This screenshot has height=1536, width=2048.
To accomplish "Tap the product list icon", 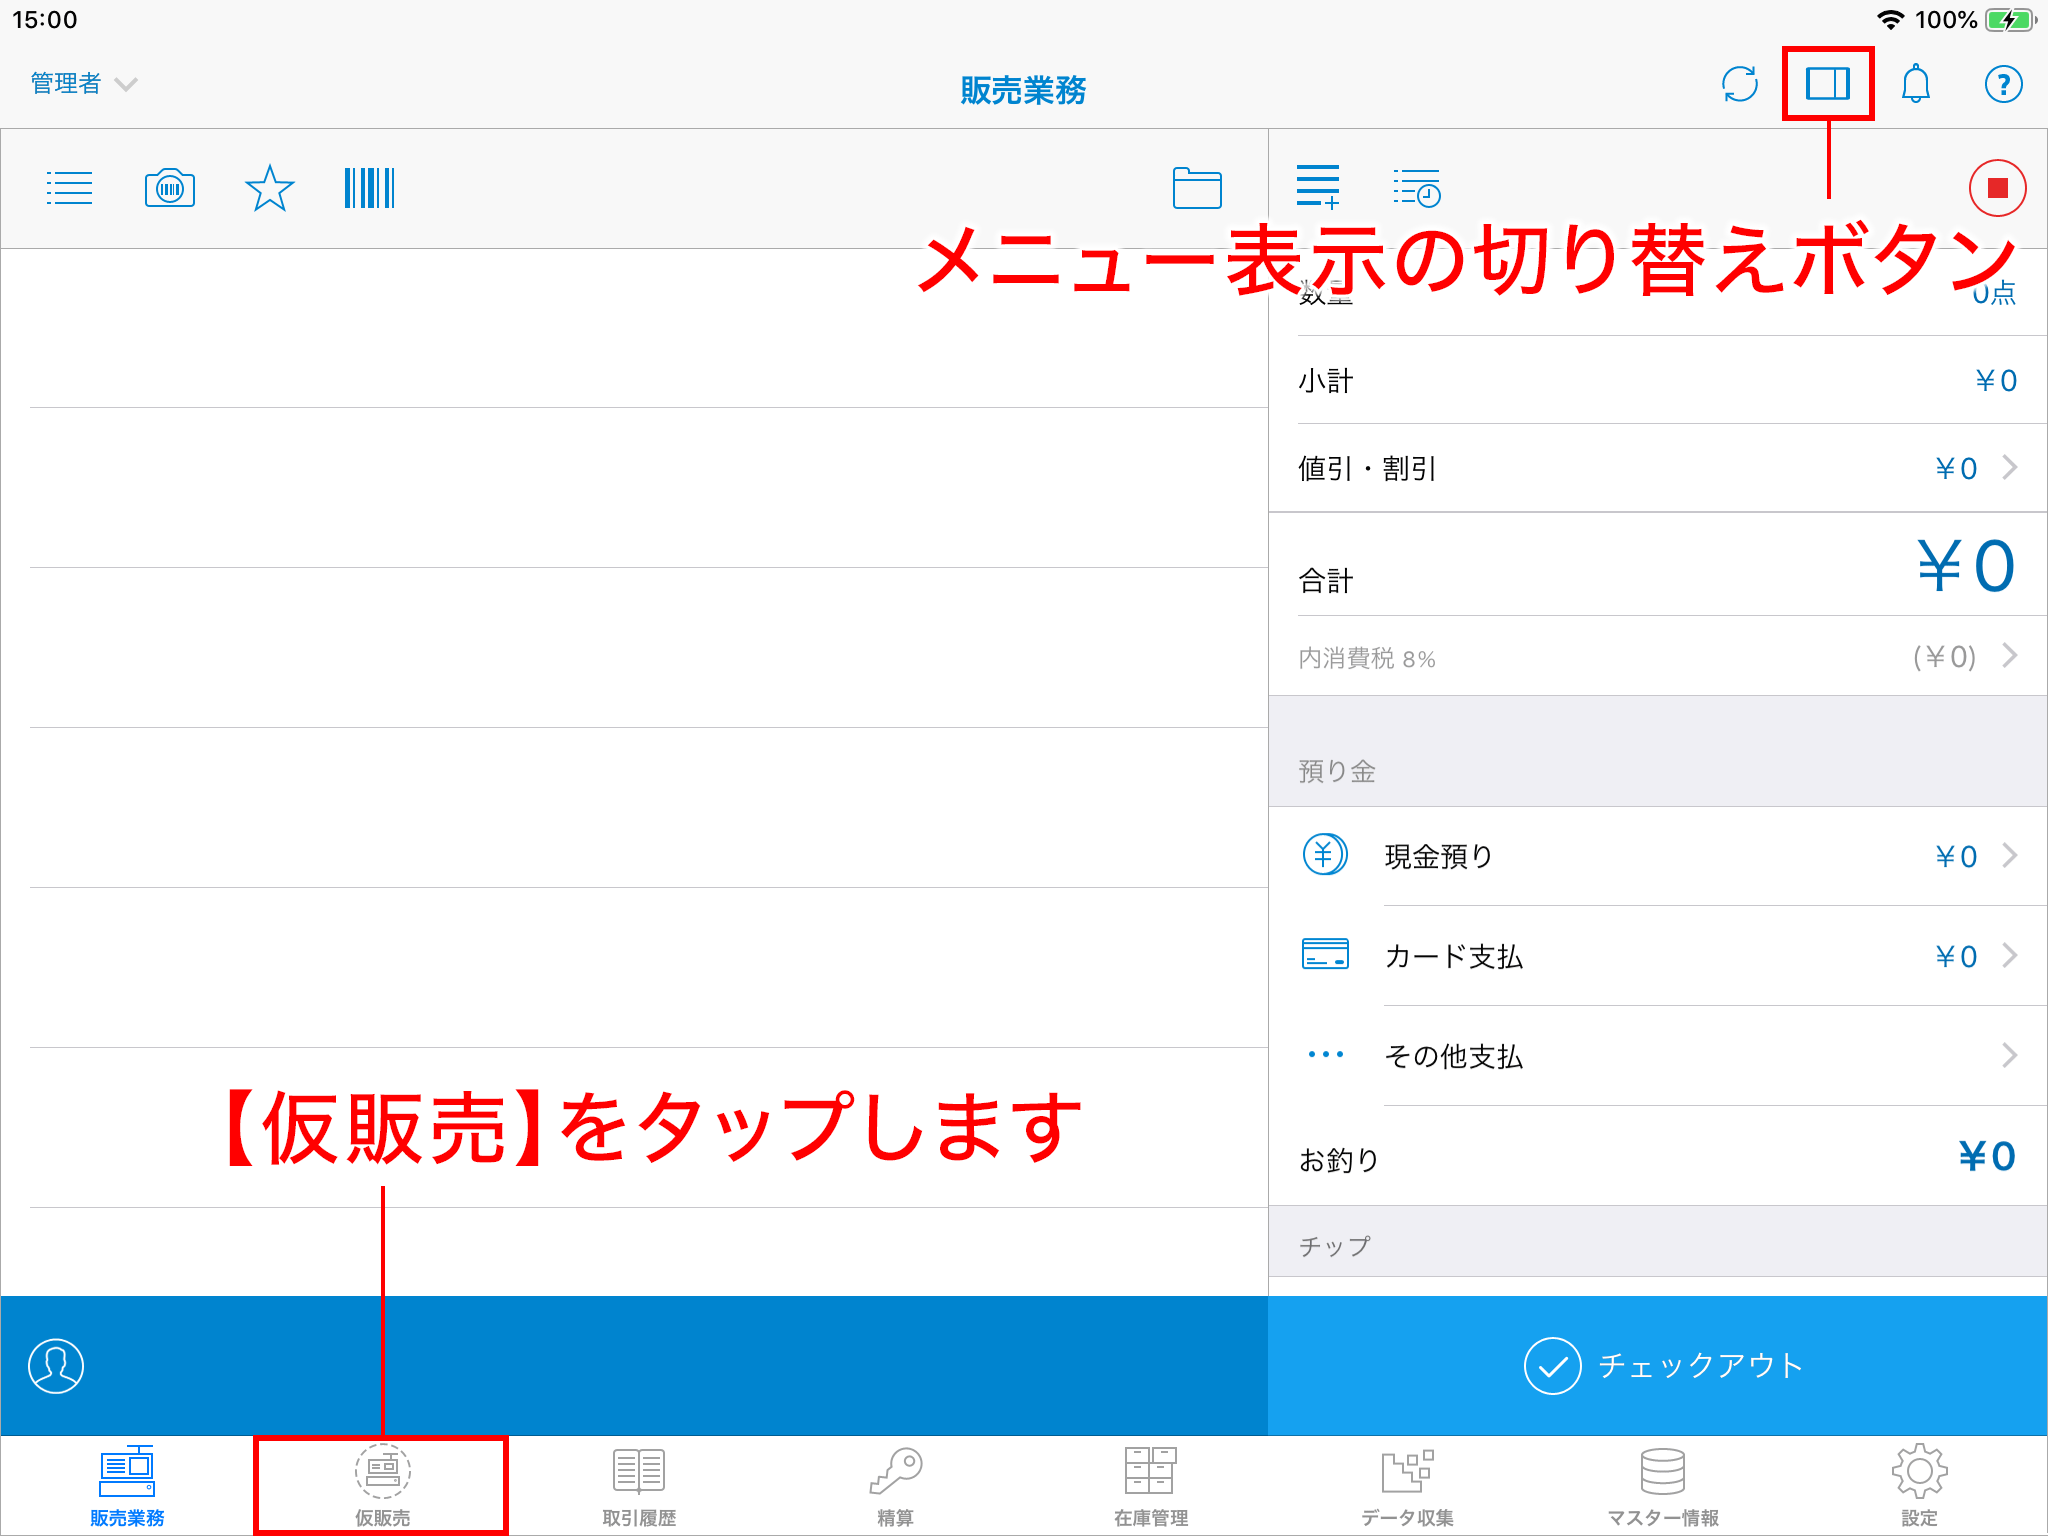I will 69,188.
